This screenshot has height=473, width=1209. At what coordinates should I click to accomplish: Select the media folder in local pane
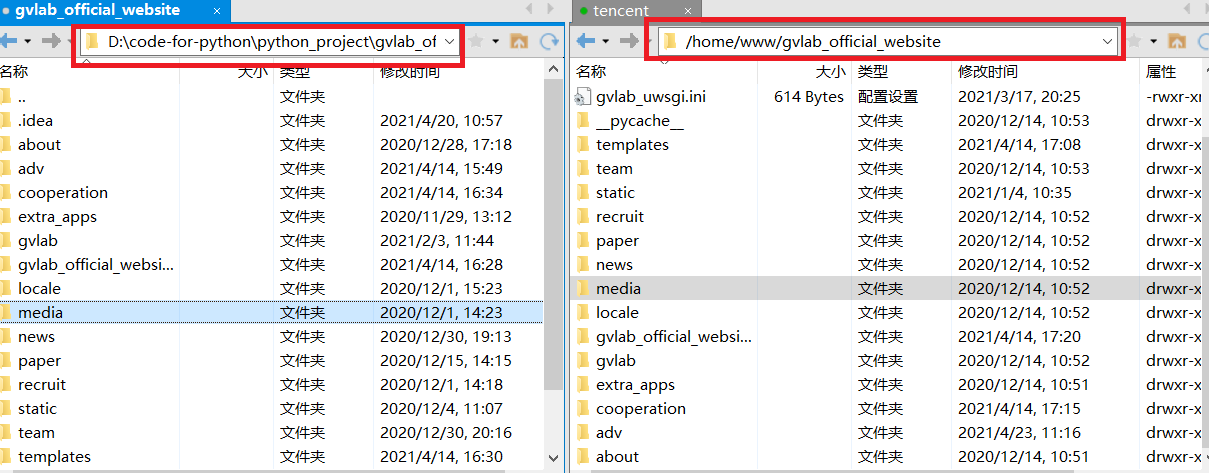click(271, 312)
